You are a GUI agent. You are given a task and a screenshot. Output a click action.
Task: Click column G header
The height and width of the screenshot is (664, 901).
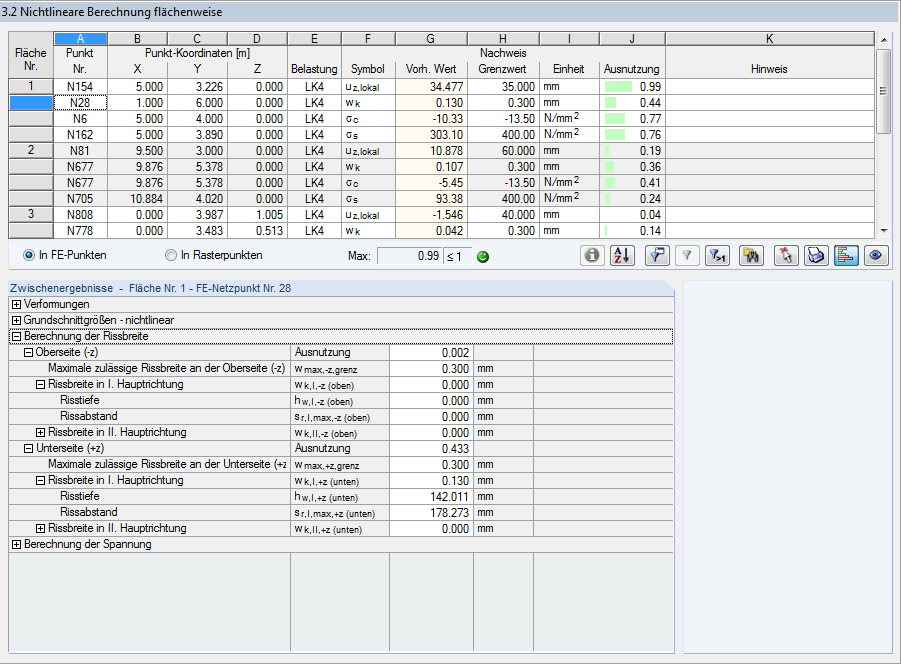click(431, 38)
